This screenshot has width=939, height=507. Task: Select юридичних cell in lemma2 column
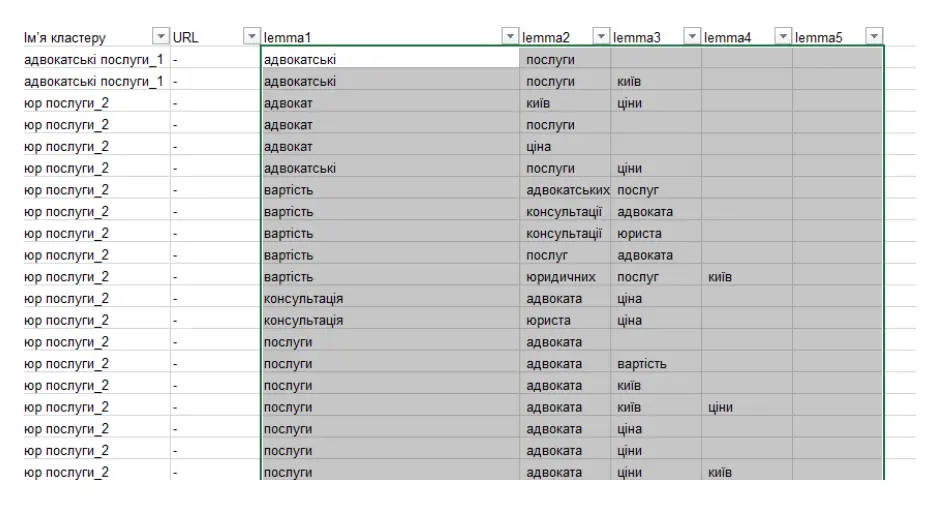coord(565,277)
